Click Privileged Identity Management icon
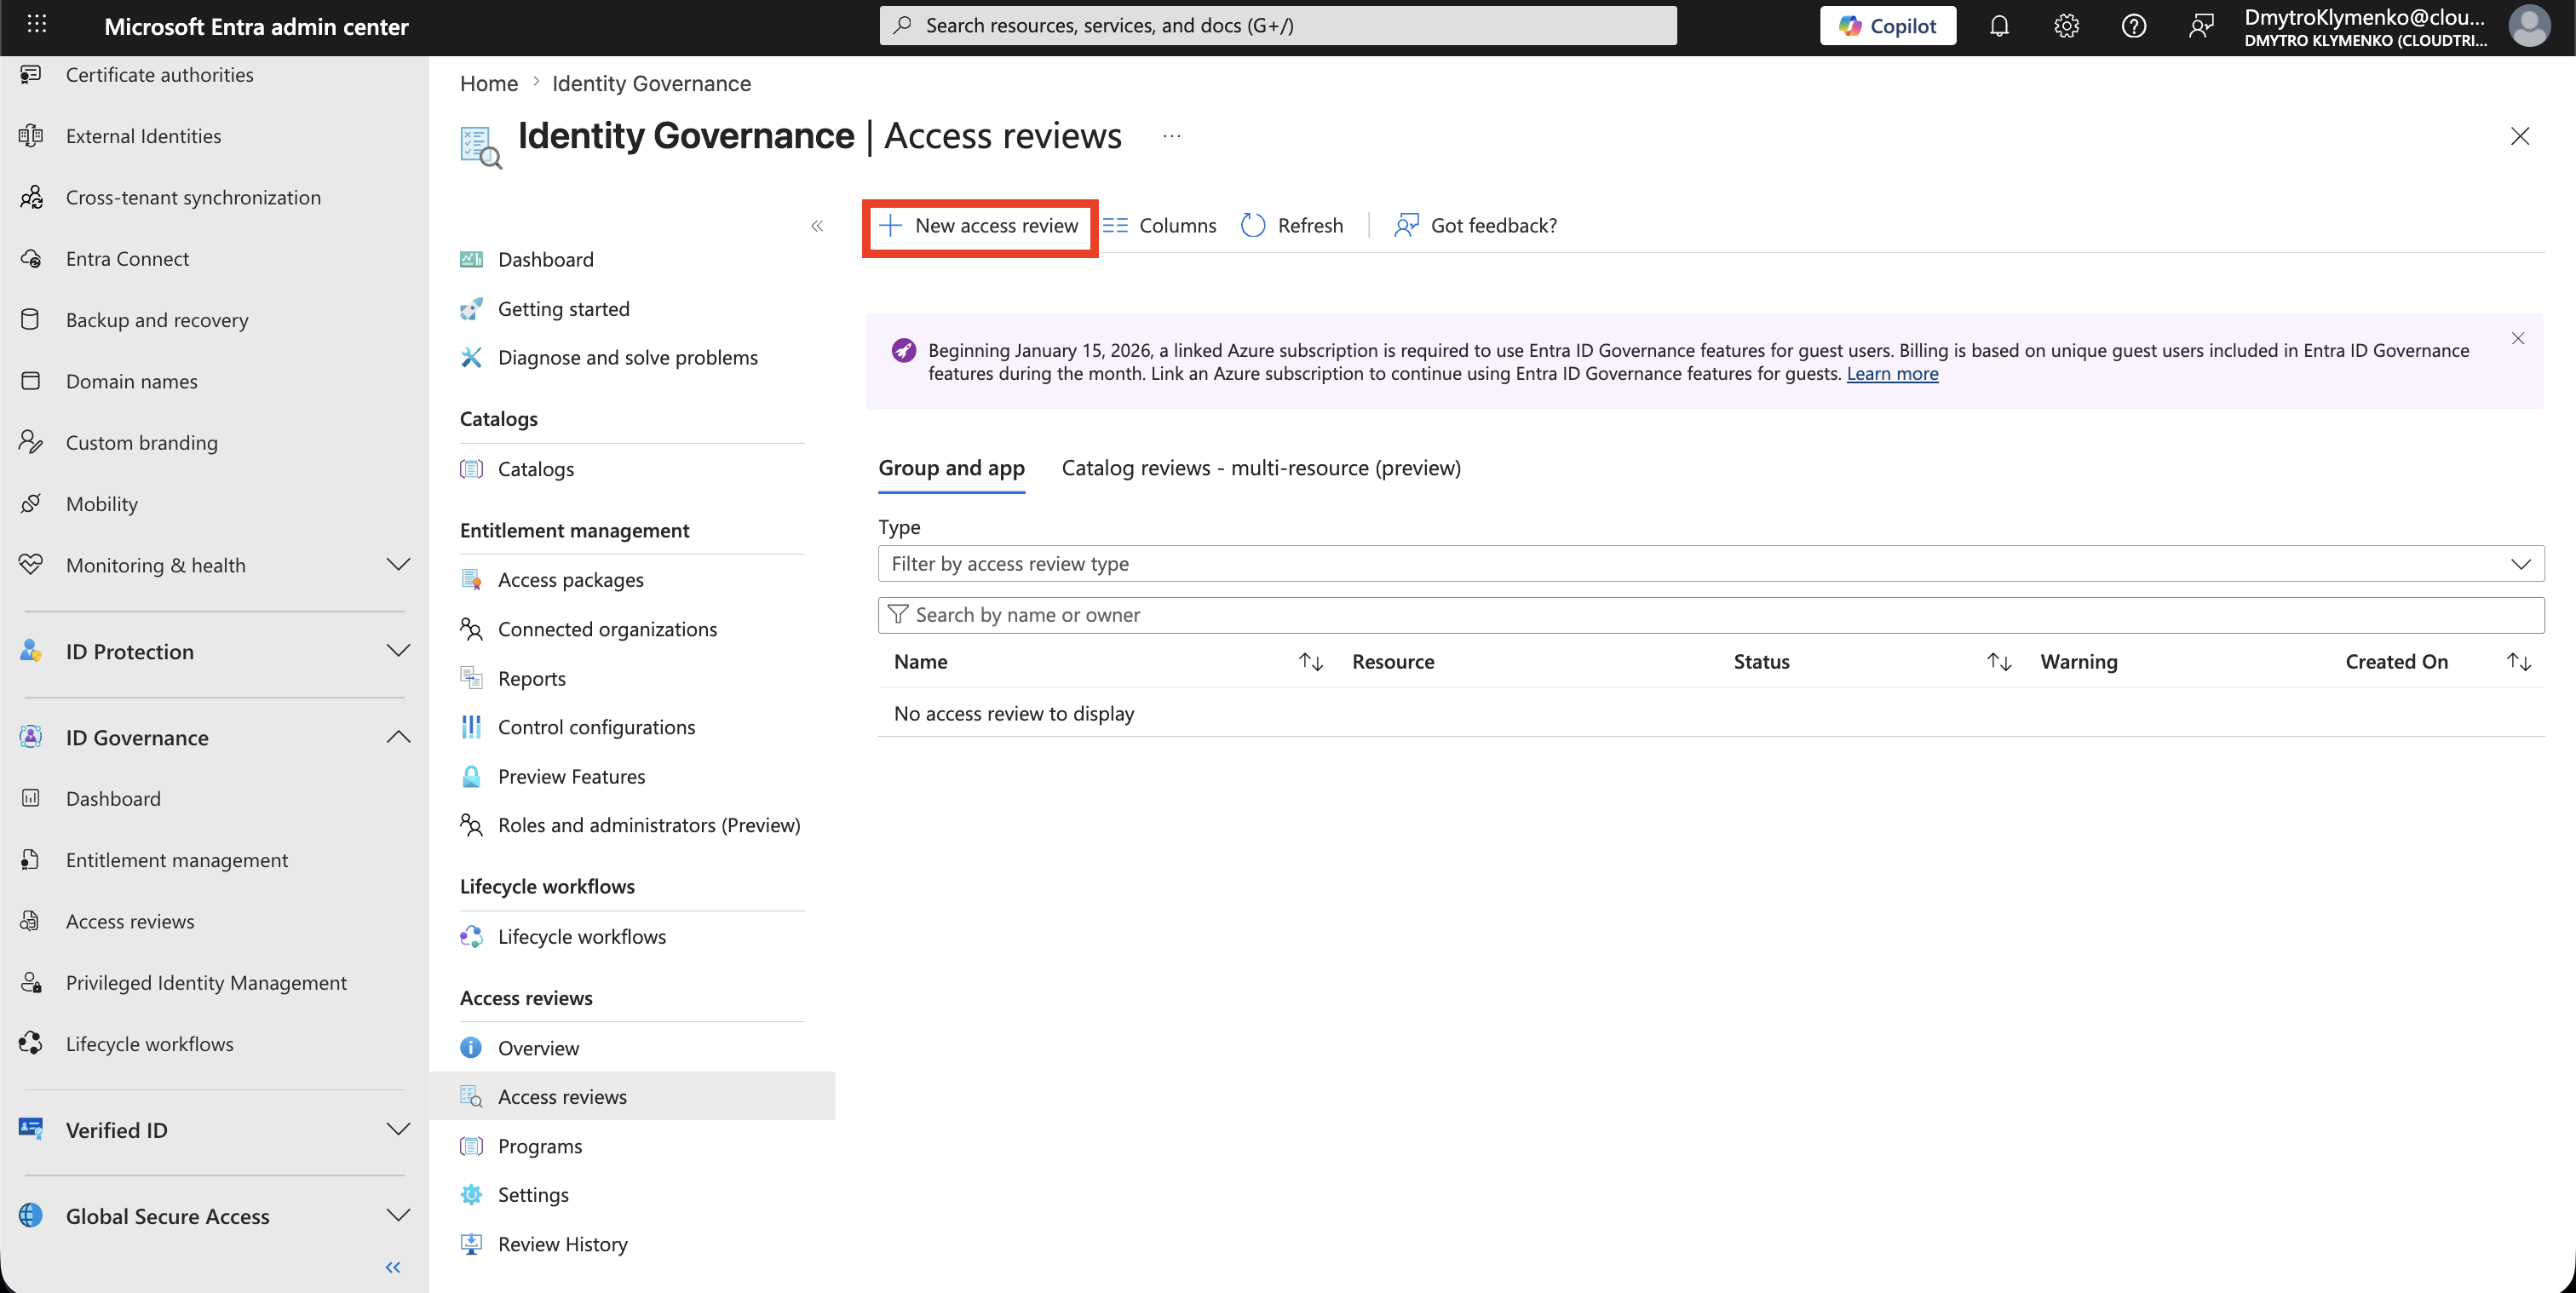 tap(31, 982)
